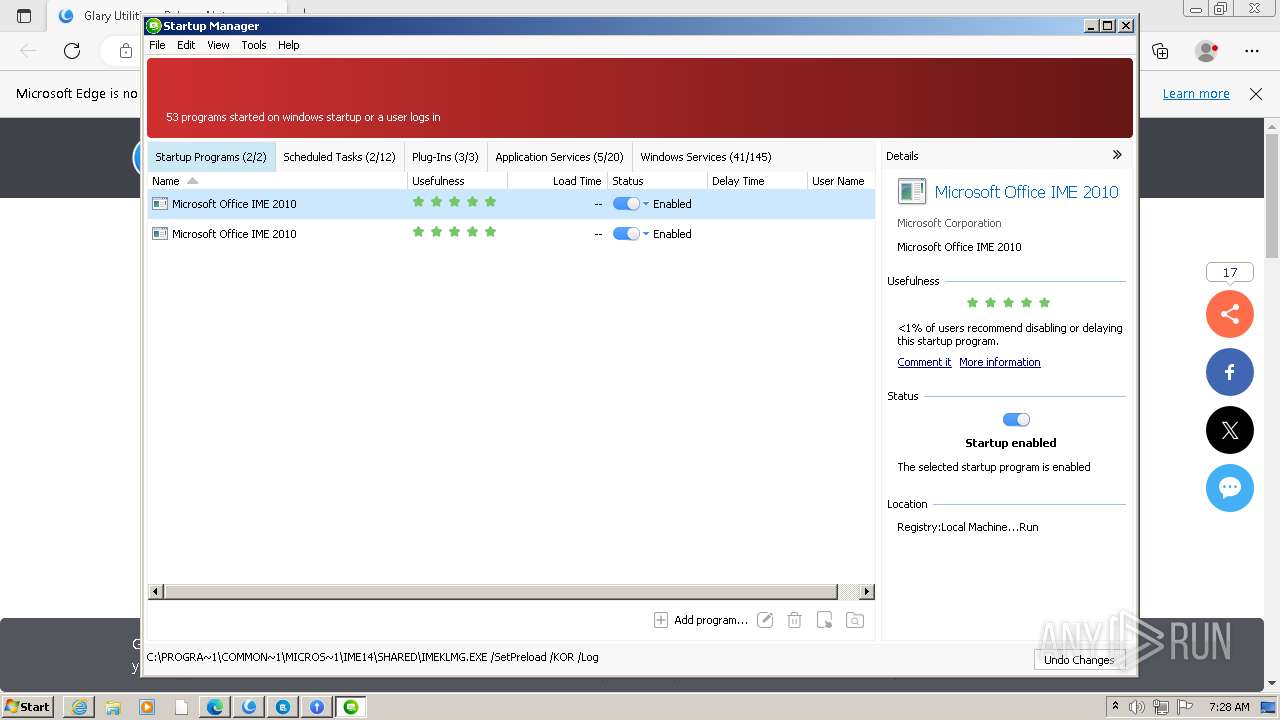Viewport: 1280px width, 720px height.
Task: Open Edge Collections icon
Action: [1160, 51]
